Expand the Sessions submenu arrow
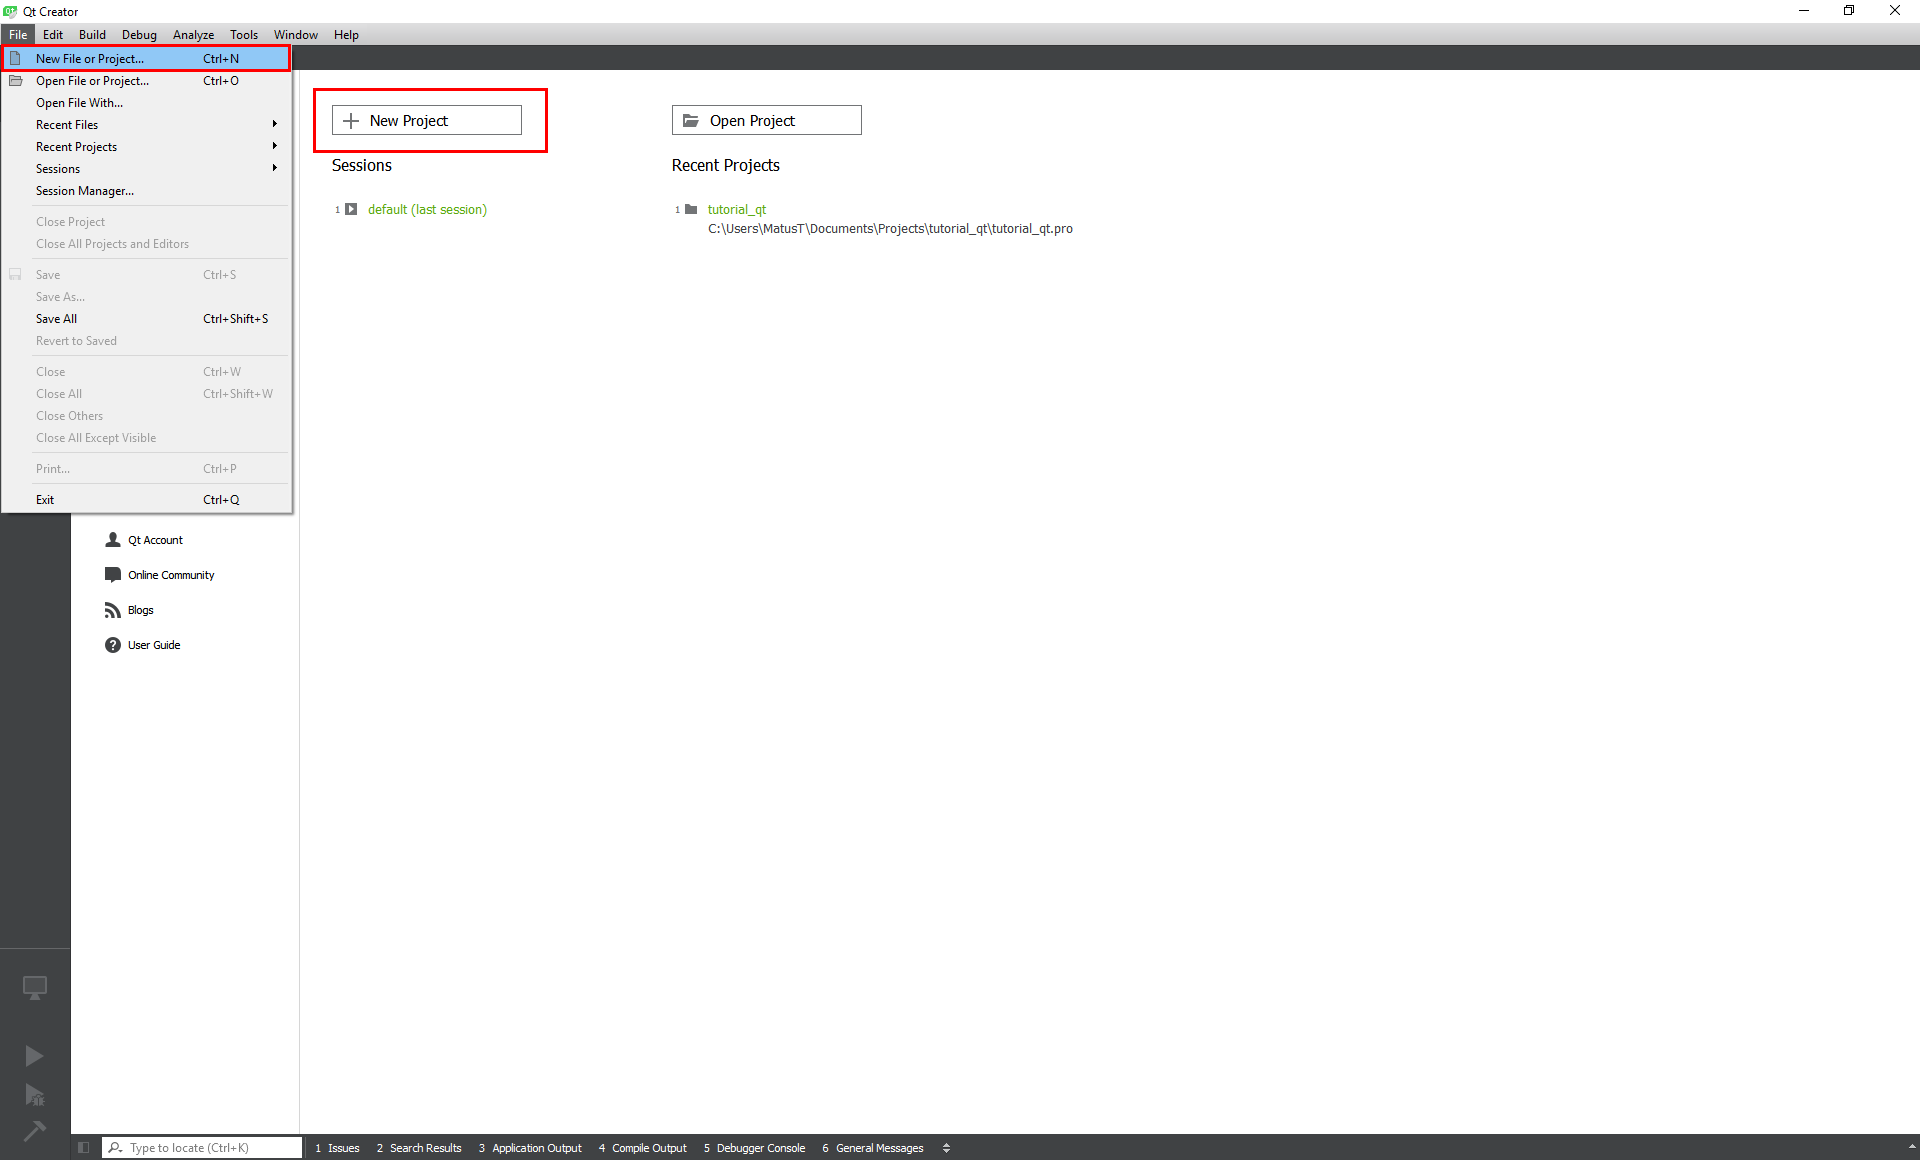The image size is (1920, 1160). click(x=274, y=168)
